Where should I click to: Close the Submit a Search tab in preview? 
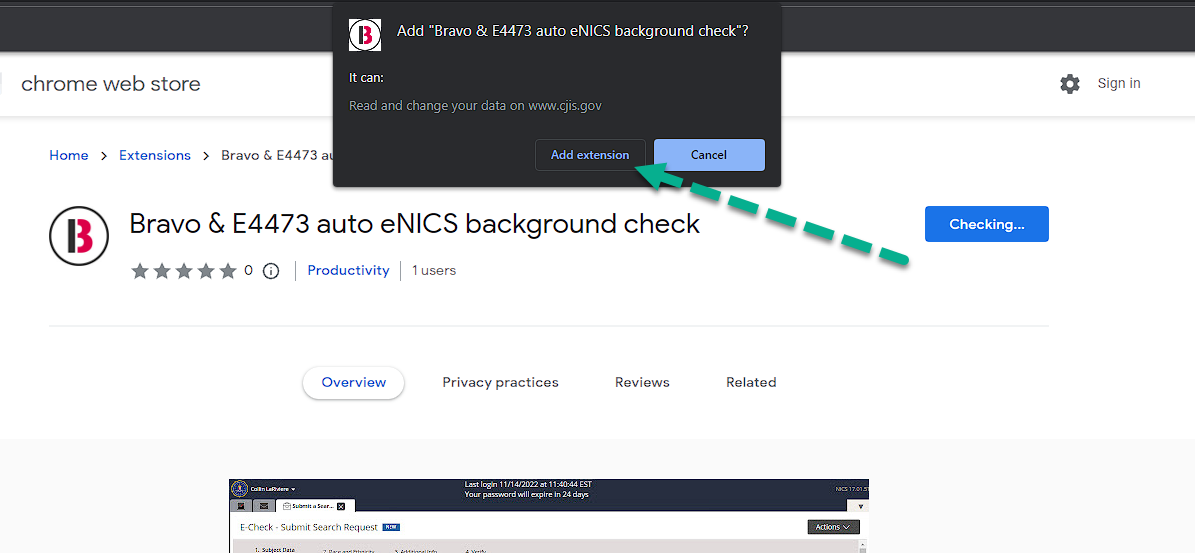pos(341,507)
